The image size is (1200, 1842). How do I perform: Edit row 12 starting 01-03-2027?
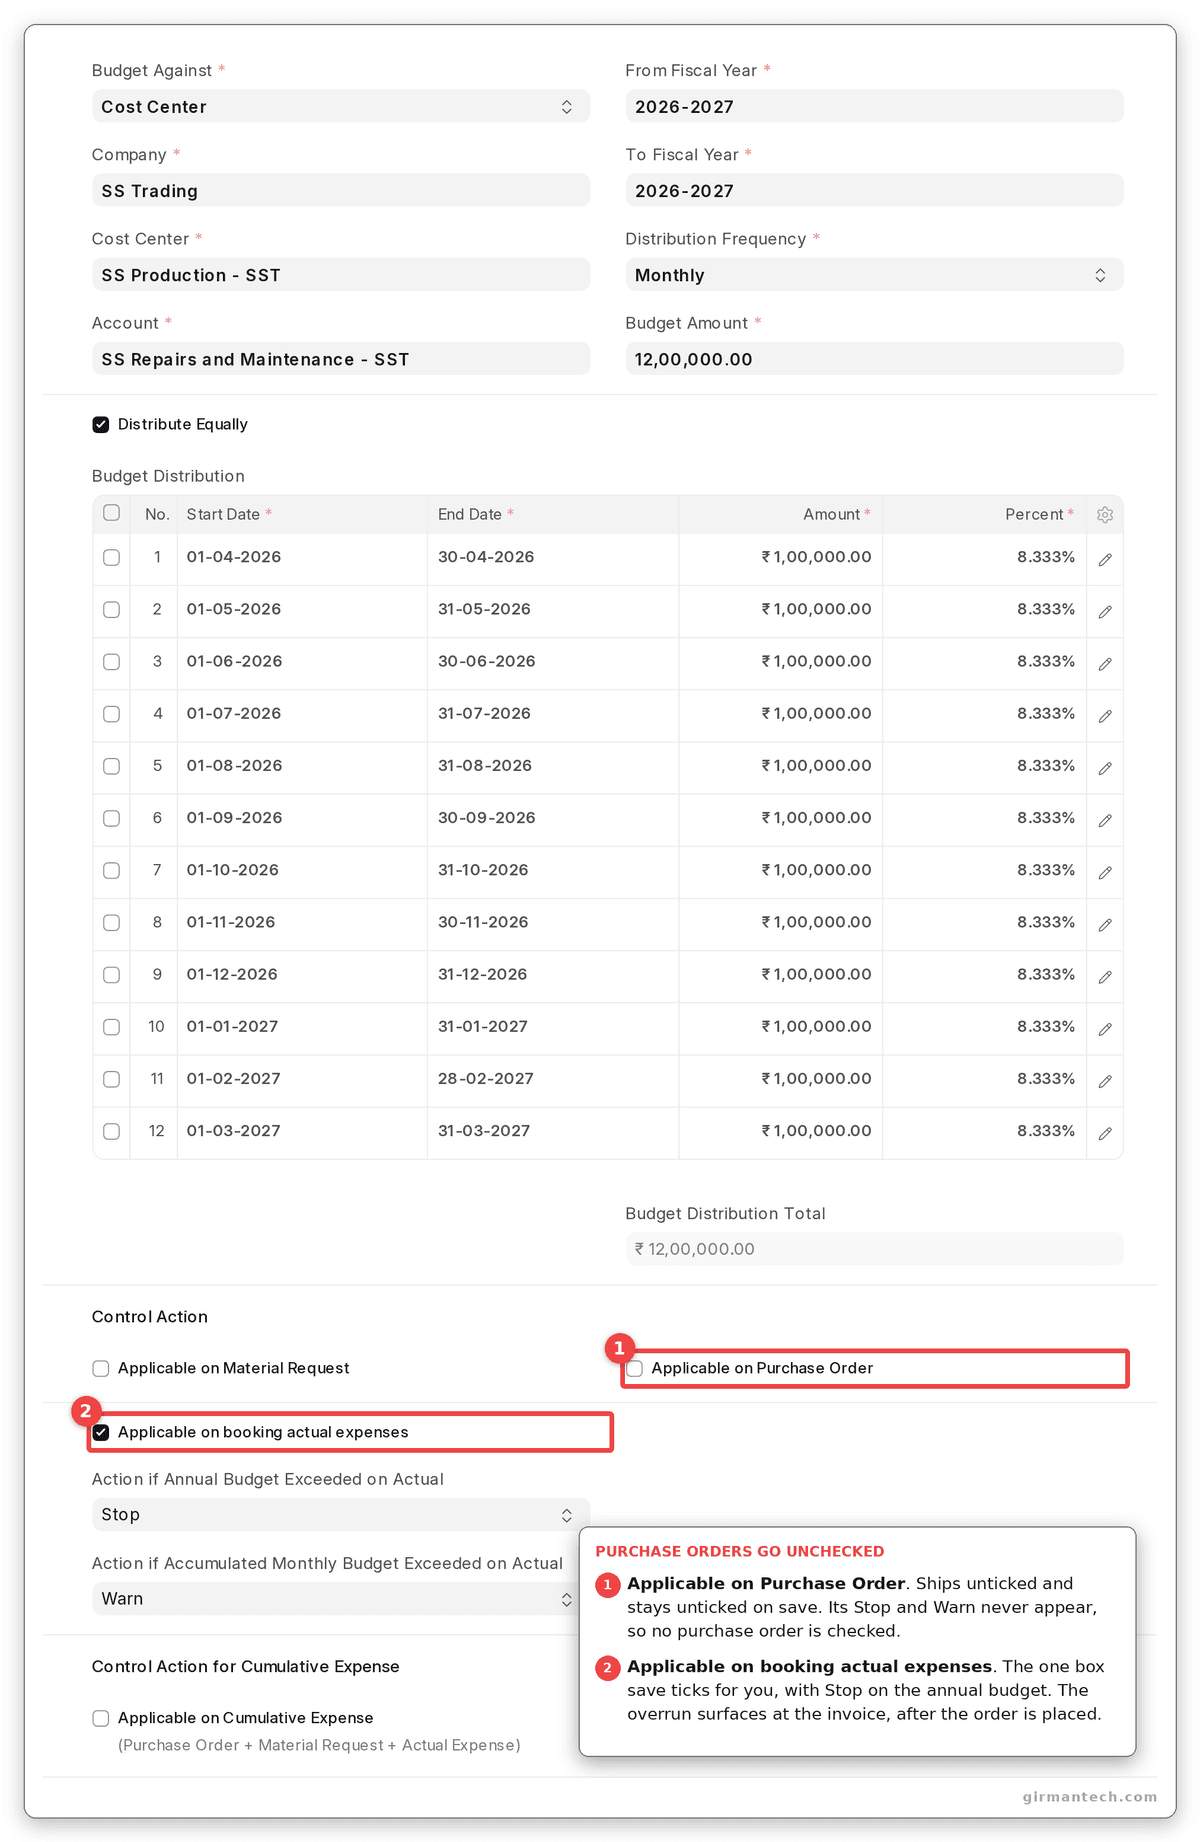(1105, 1133)
